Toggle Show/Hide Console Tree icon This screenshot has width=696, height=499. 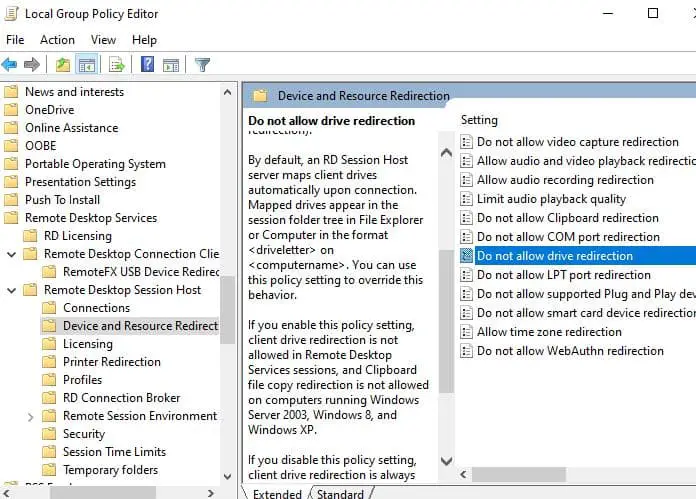[87, 65]
